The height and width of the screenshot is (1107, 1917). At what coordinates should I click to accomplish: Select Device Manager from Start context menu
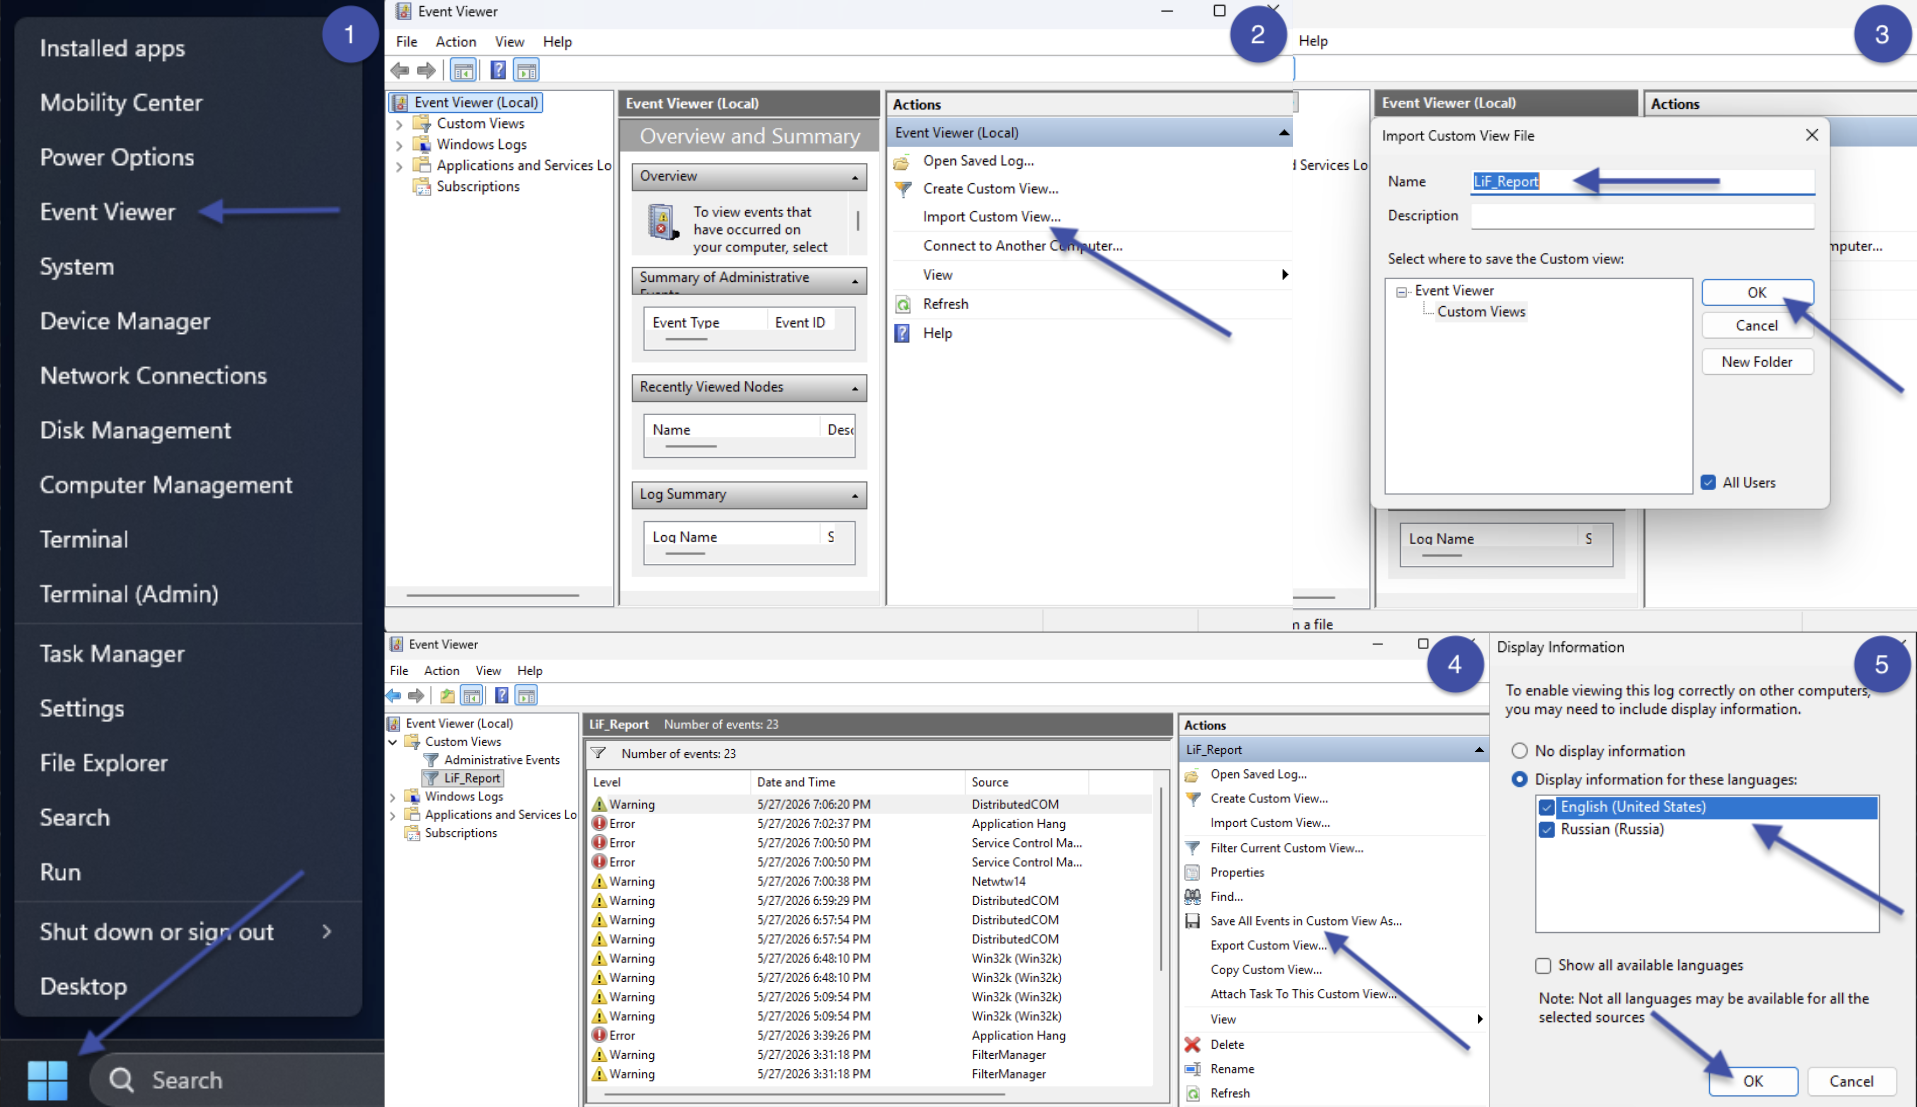pos(125,321)
